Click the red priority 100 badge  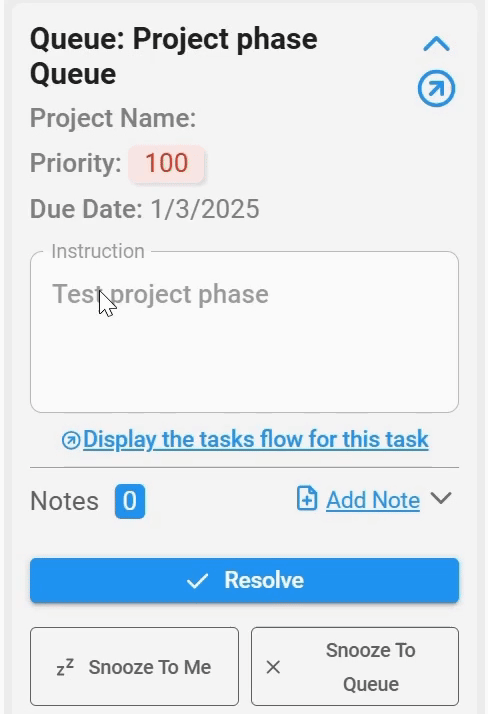pyautogui.click(x=166, y=163)
